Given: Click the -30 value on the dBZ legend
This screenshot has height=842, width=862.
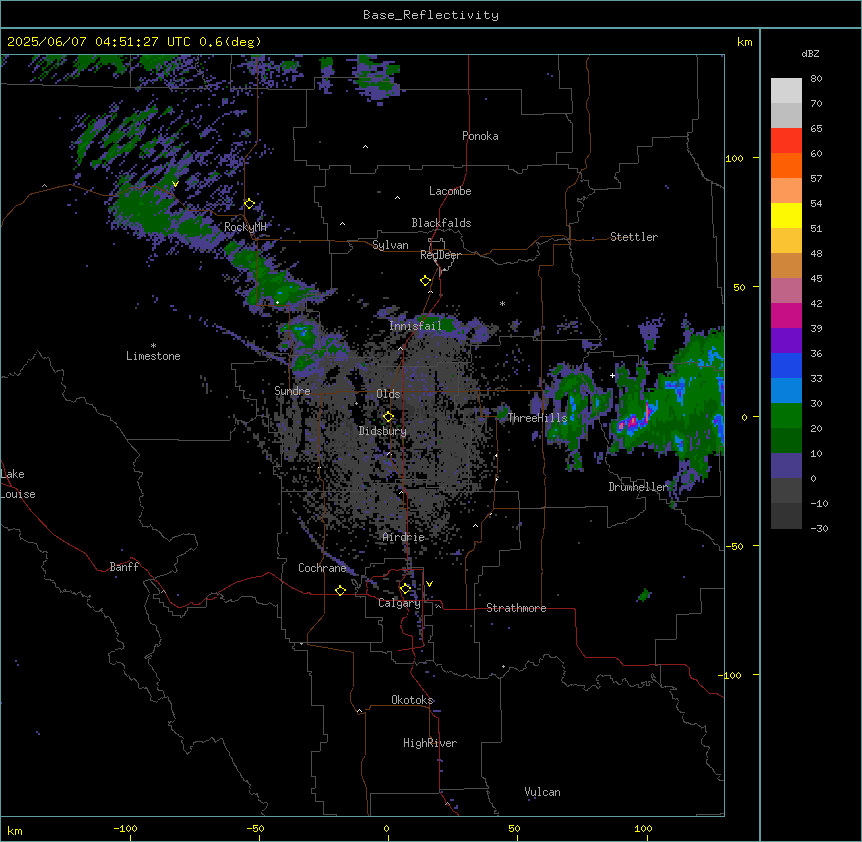Looking at the screenshot, I should click(x=819, y=529).
